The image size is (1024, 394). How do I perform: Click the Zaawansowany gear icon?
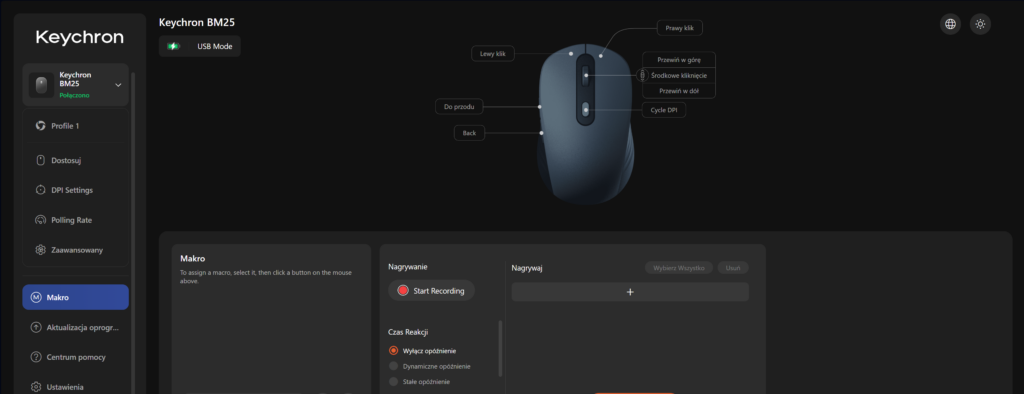pyautogui.click(x=40, y=250)
